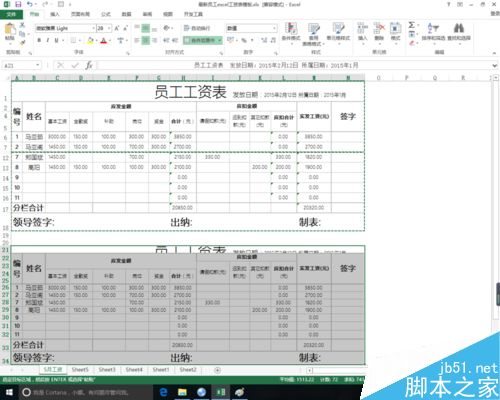Open File Explorer from taskbar
The height and width of the screenshot is (400, 500).
click(x=182, y=392)
